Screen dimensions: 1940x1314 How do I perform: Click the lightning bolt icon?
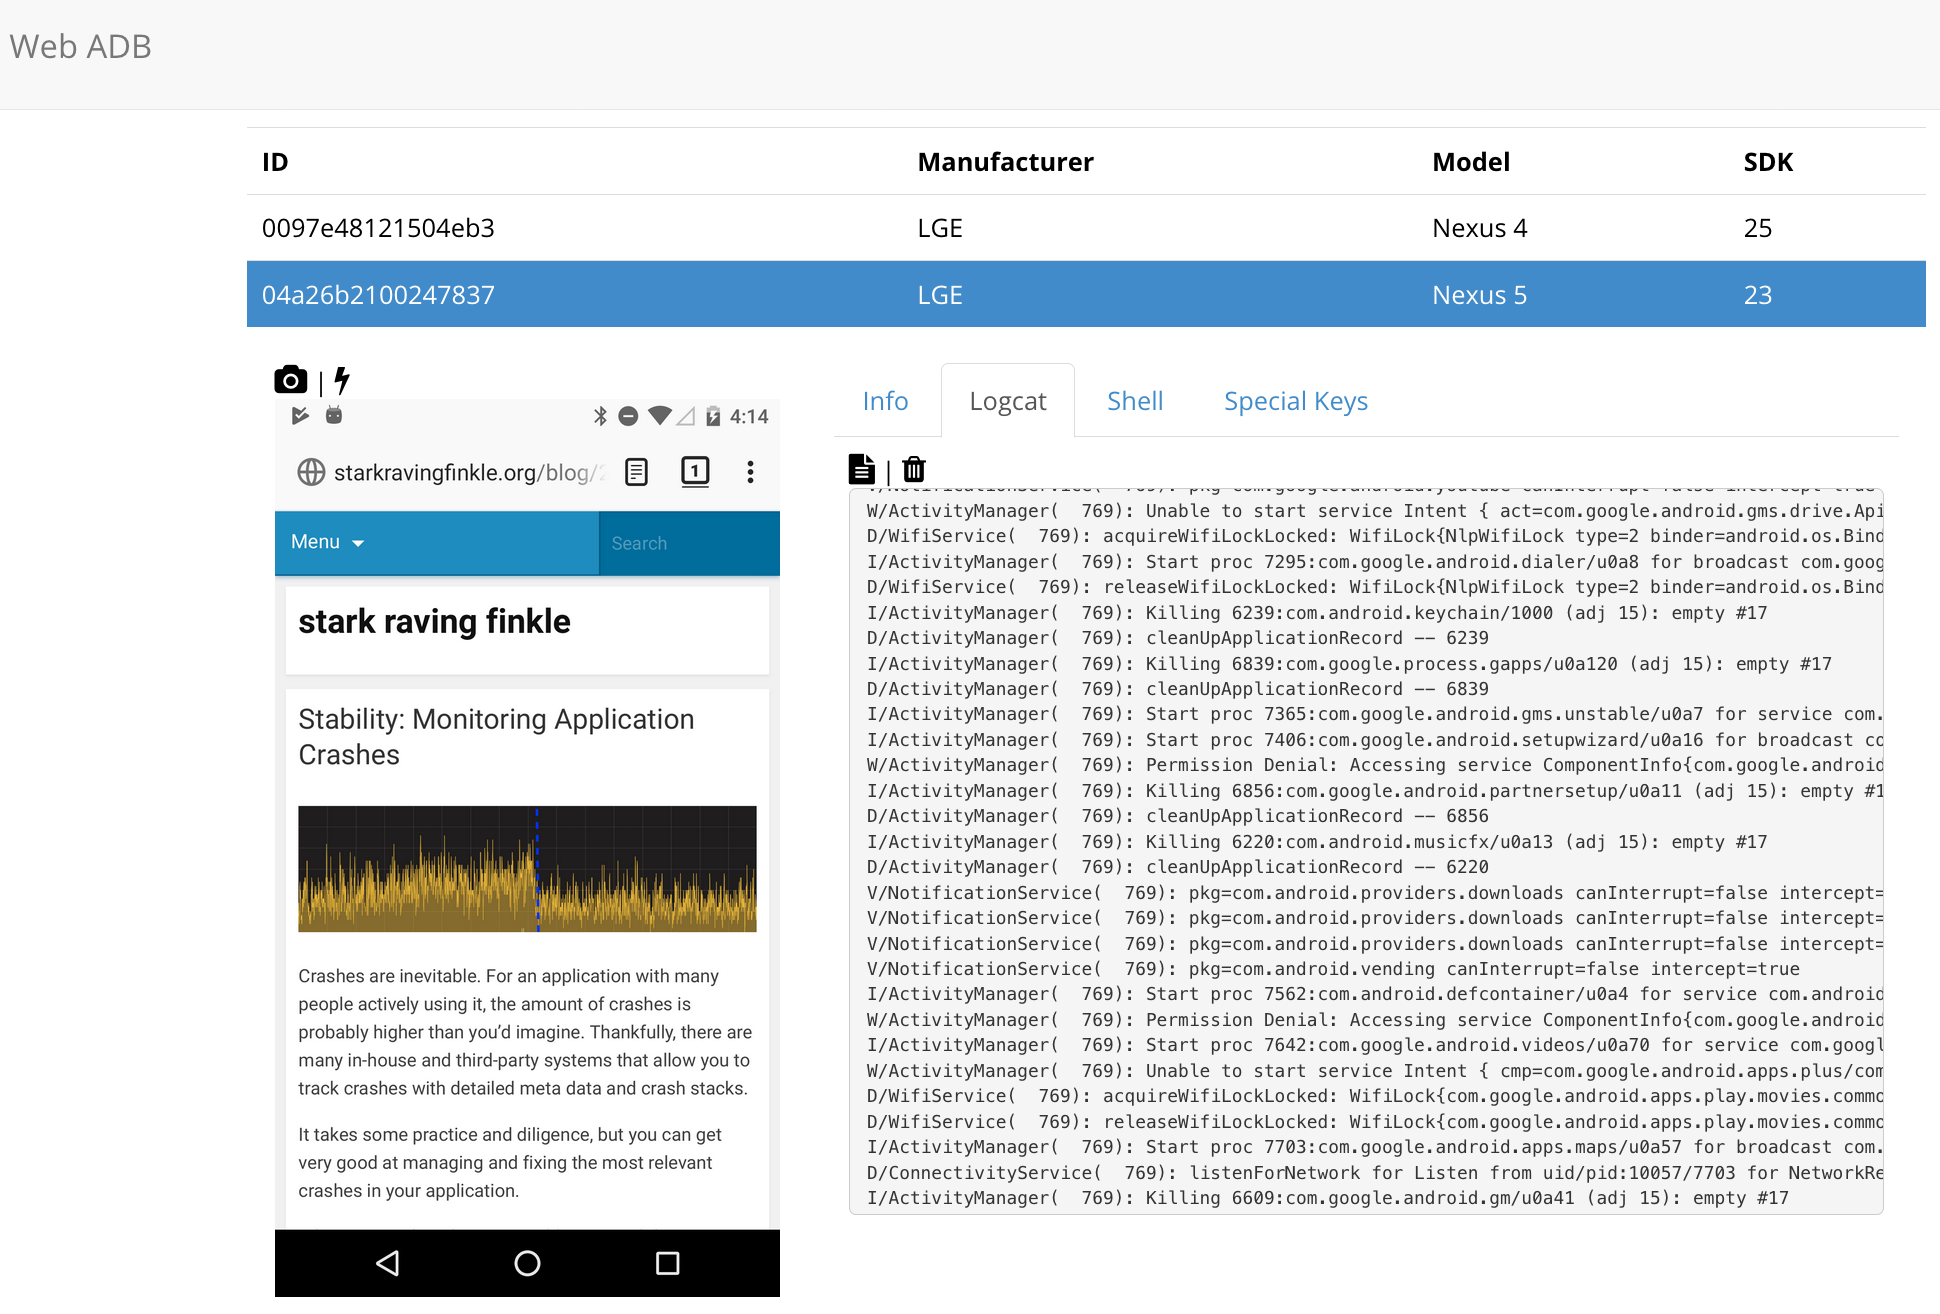tap(342, 380)
